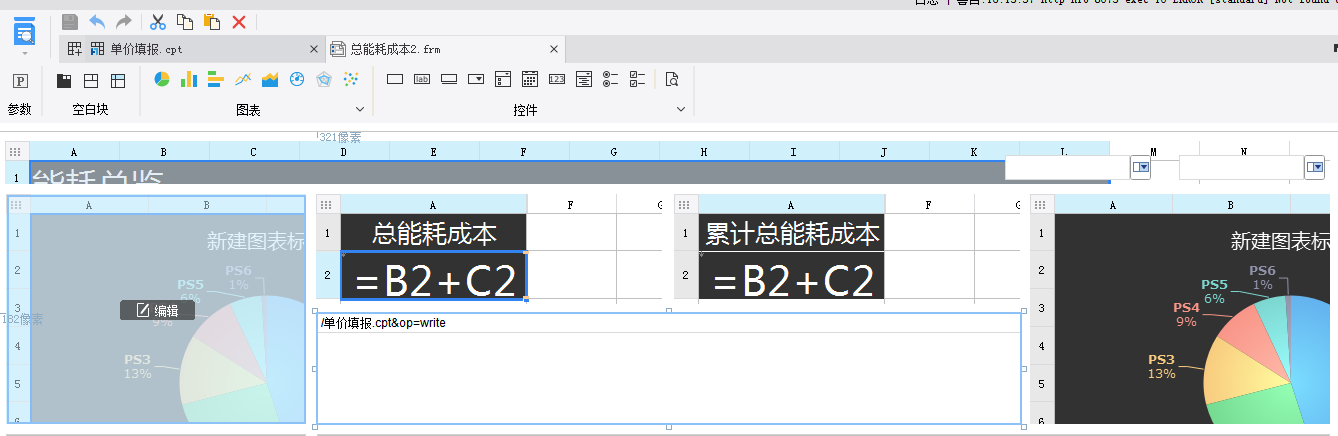The height and width of the screenshot is (436, 1338).
Task: Cut the selection with the scissors icon
Action: coord(158,21)
